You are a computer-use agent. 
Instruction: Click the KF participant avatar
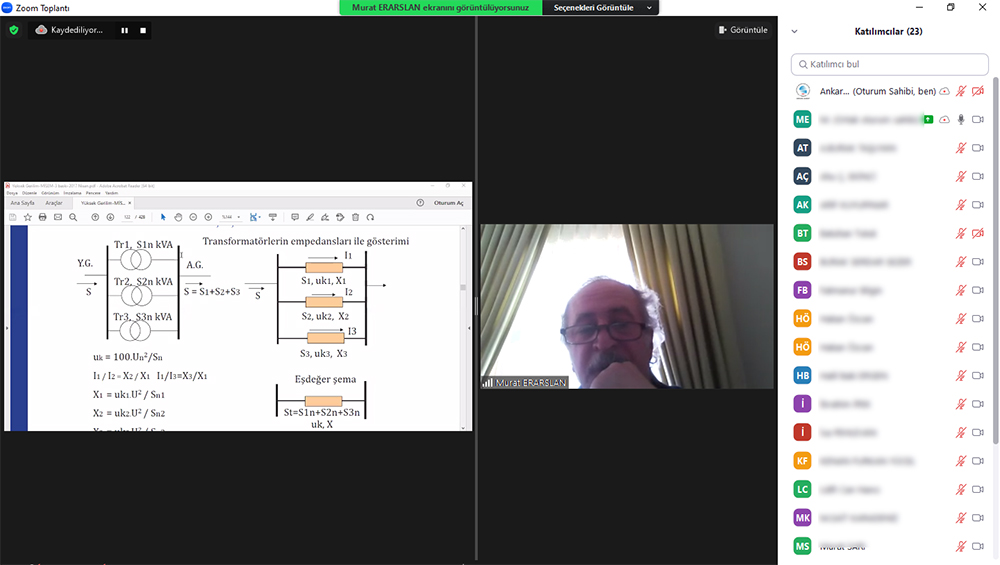click(802, 461)
